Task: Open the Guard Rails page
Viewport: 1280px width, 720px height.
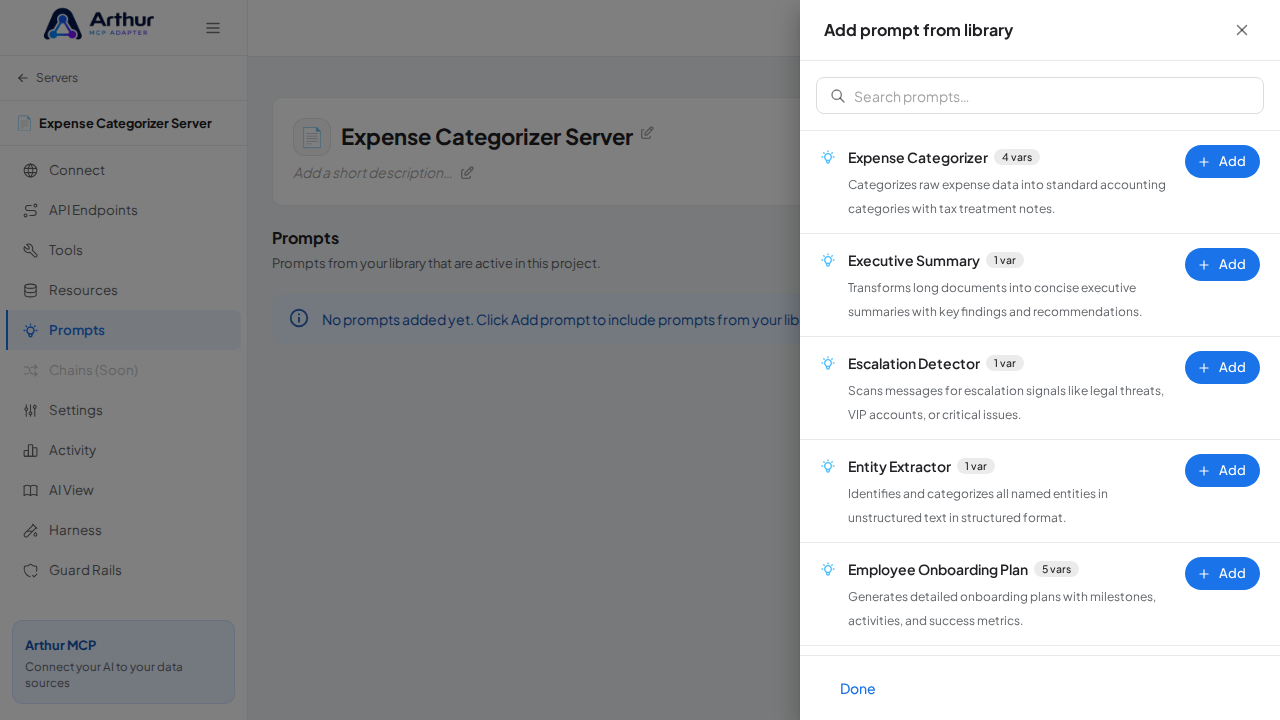Action: 123,570
